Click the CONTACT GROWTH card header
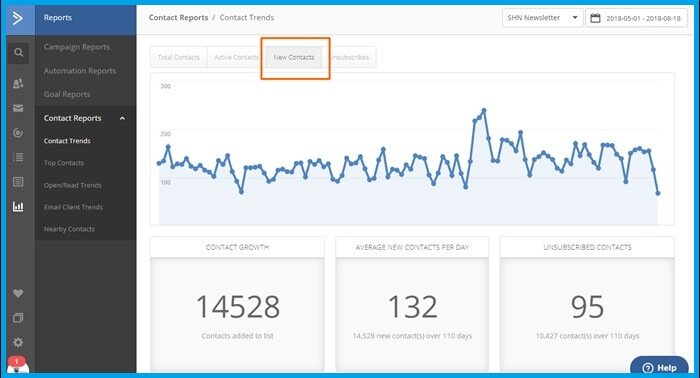Viewport: 700px width, 378px height. coord(238,247)
